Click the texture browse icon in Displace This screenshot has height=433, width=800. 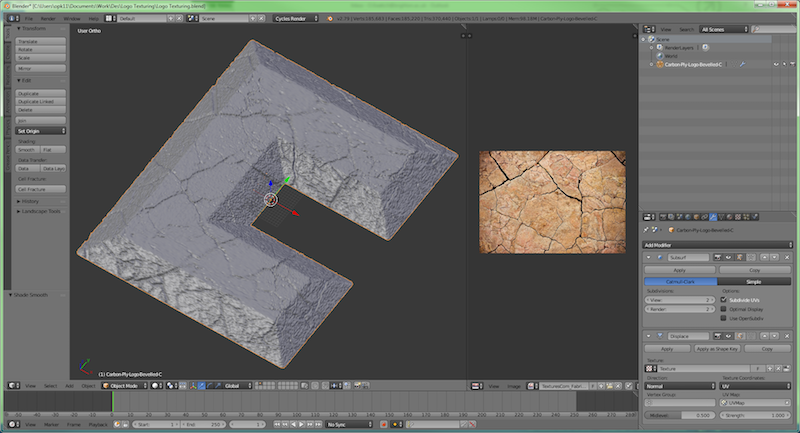coord(651,369)
